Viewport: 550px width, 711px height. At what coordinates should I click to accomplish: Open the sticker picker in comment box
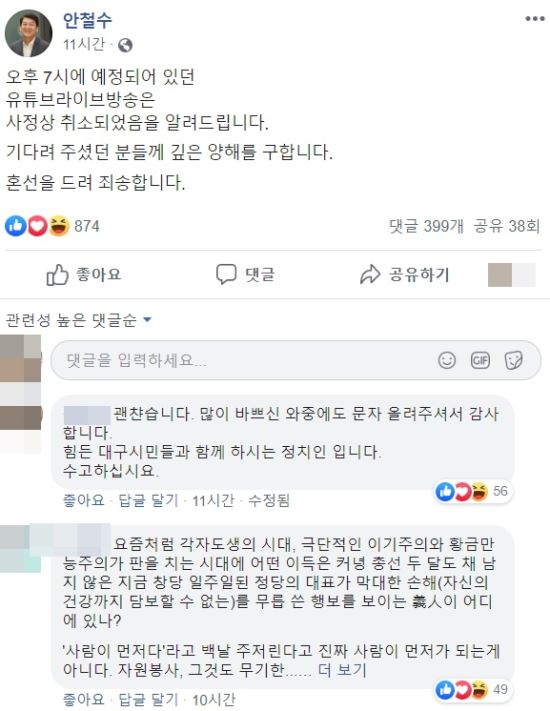coord(514,360)
